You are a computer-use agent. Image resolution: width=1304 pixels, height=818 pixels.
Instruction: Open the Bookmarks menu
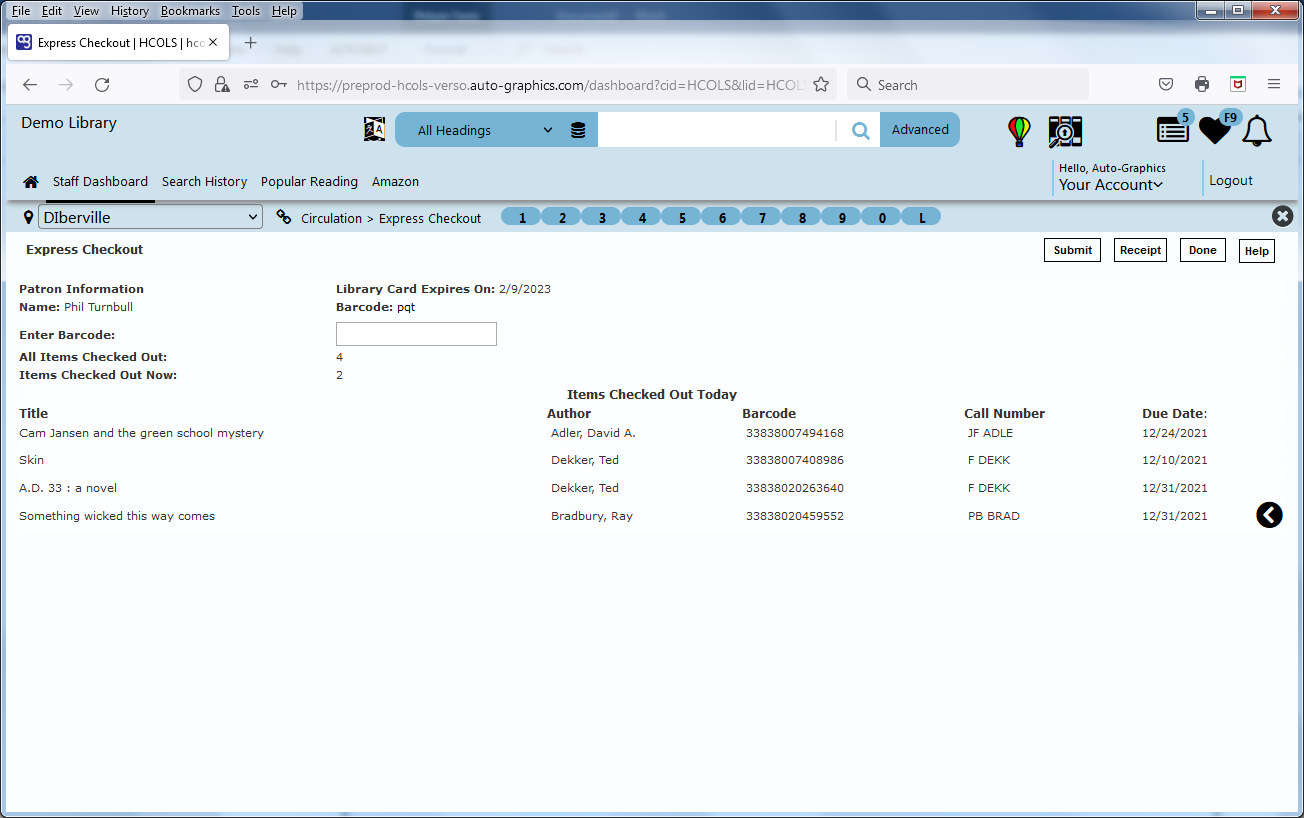(x=190, y=11)
